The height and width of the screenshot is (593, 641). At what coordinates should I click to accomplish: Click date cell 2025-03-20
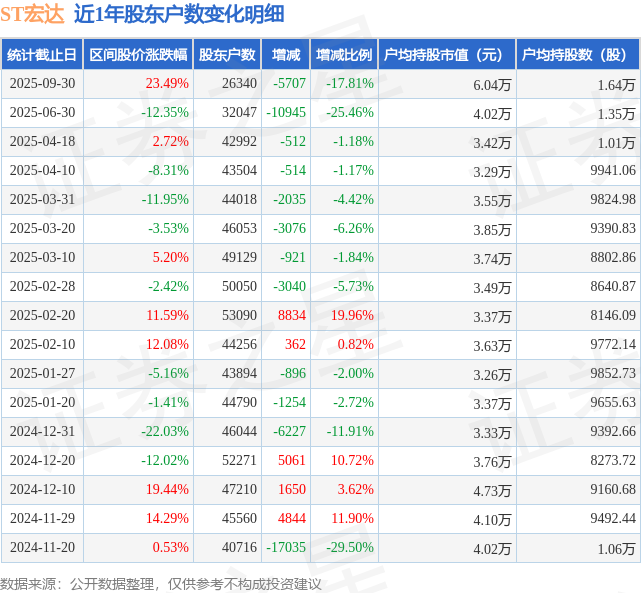[x=43, y=228]
